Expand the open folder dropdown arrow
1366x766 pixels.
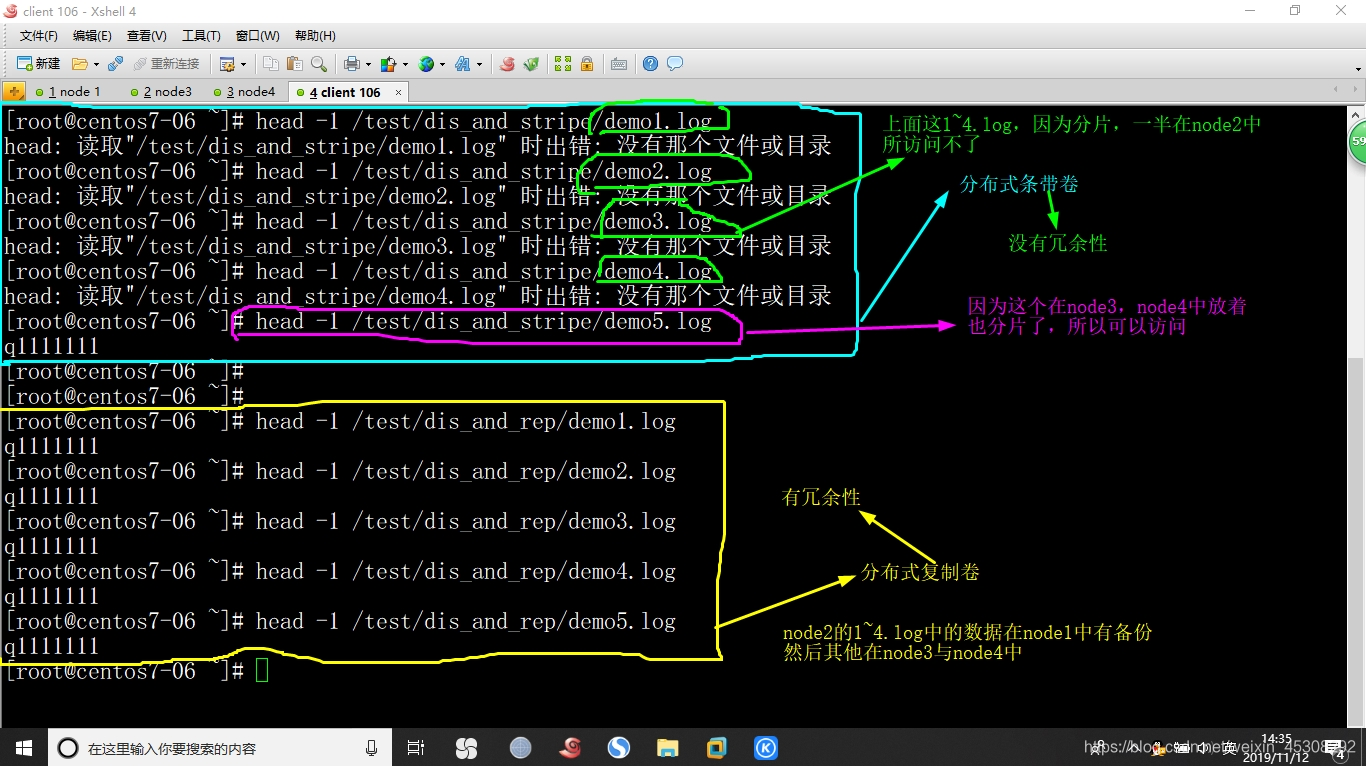(96, 64)
